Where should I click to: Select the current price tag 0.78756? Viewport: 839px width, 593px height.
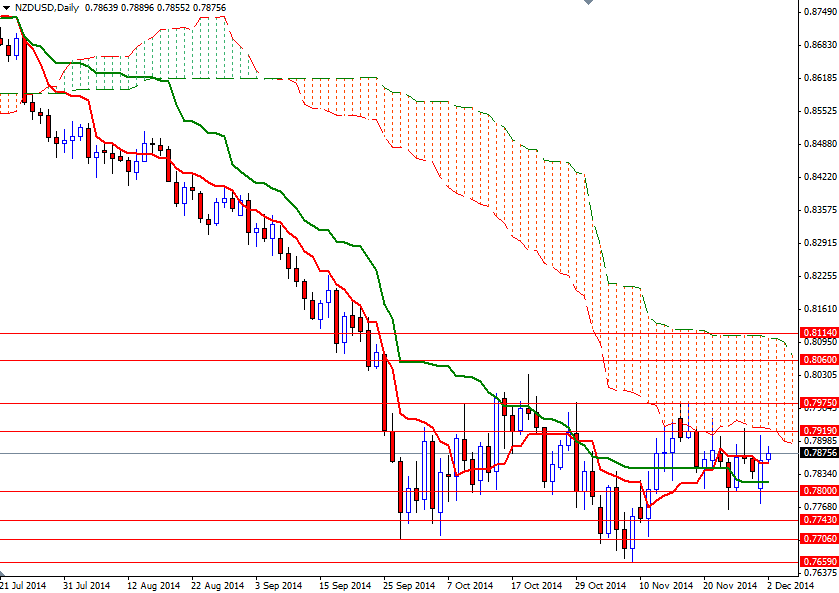pyautogui.click(x=817, y=452)
